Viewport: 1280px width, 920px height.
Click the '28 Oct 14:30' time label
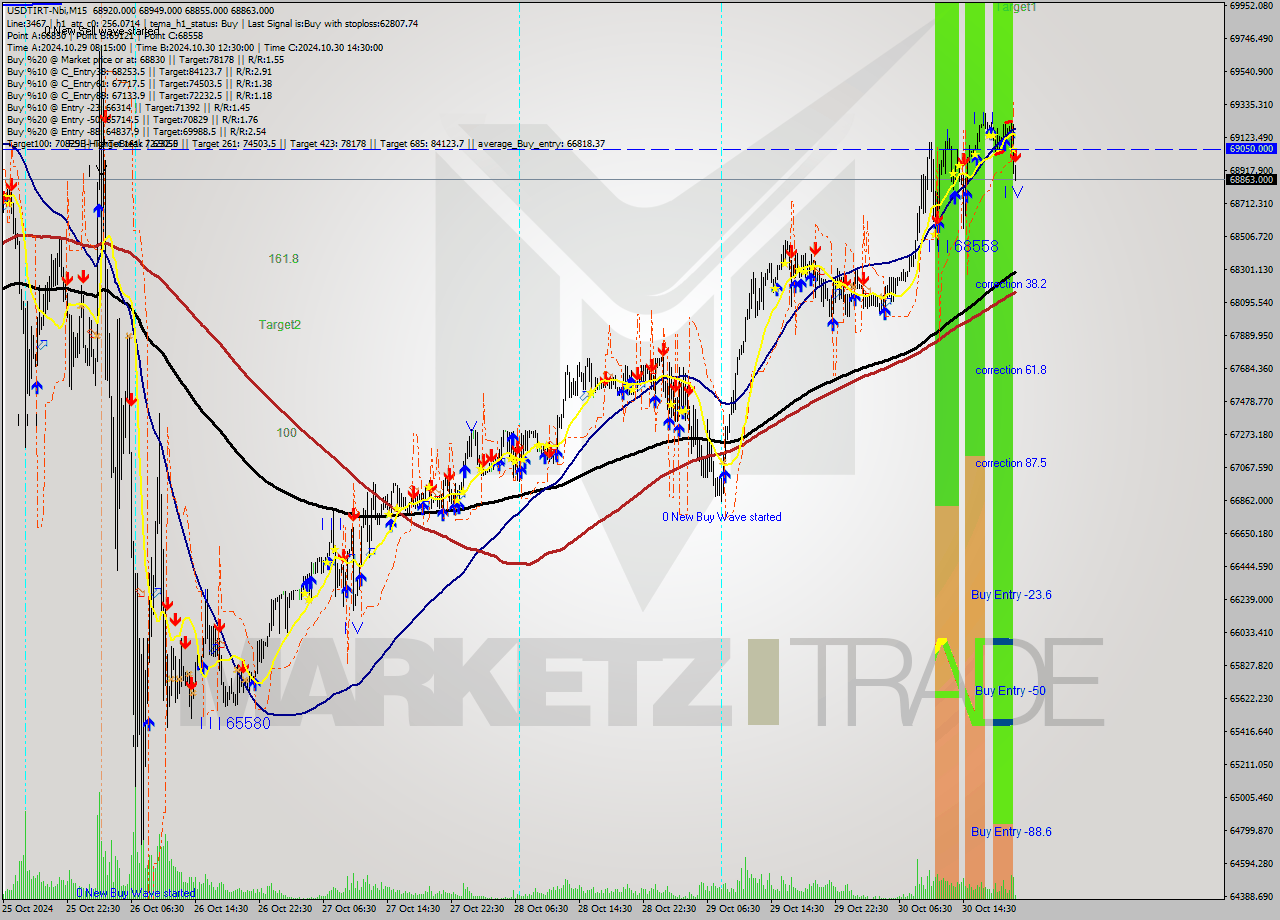click(605, 909)
